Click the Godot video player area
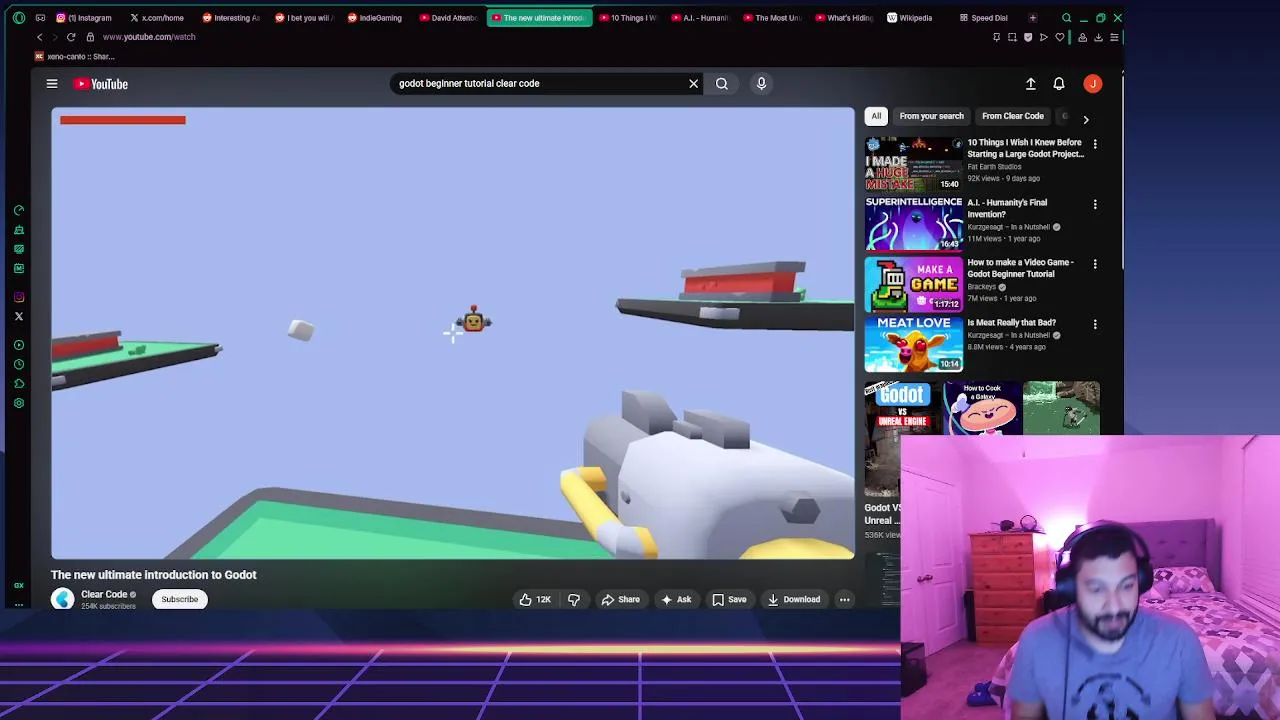The height and width of the screenshot is (720, 1280). click(x=453, y=333)
